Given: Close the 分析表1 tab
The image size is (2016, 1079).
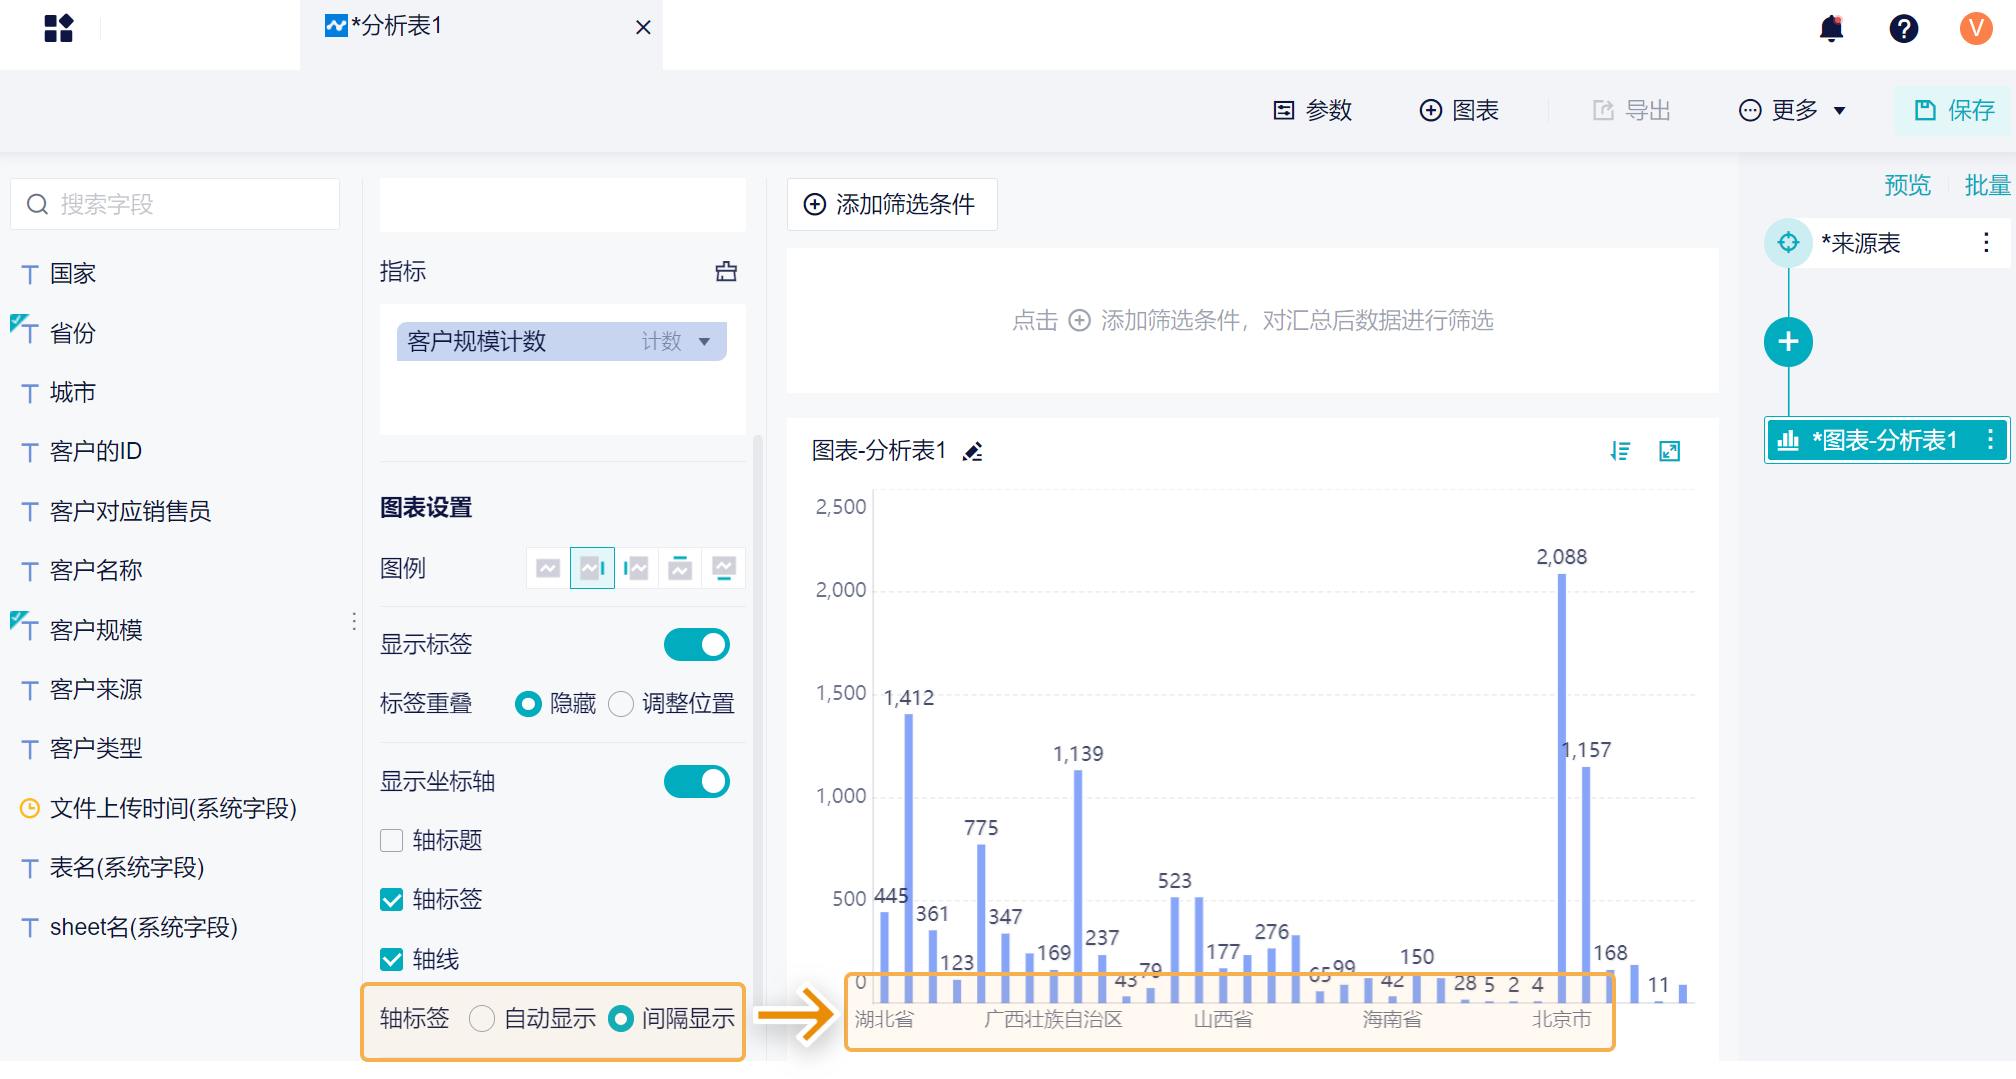Looking at the screenshot, I should pyautogui.click(x=643, y=27).
